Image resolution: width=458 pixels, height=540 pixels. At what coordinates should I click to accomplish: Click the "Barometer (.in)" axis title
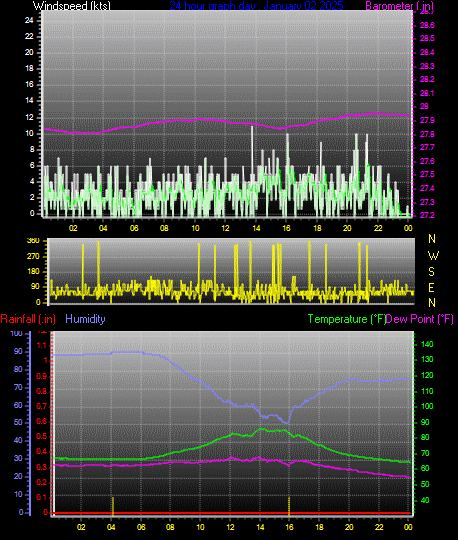399,6
